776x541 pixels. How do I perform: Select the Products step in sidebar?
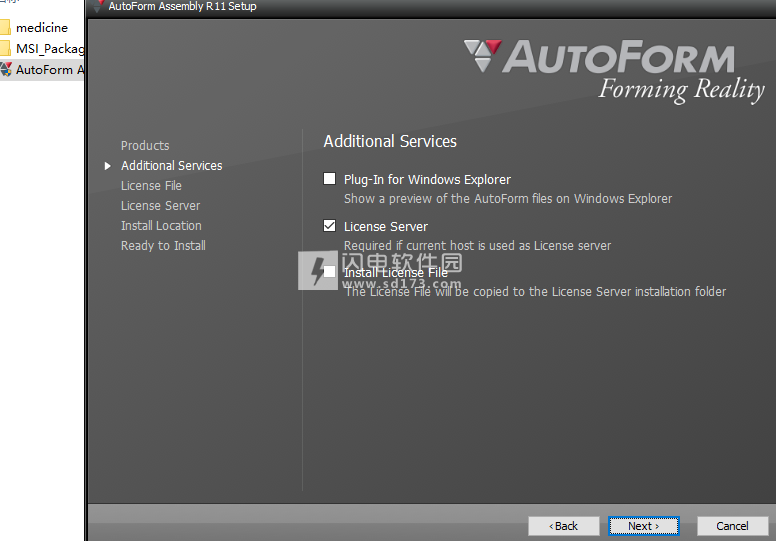145,146
